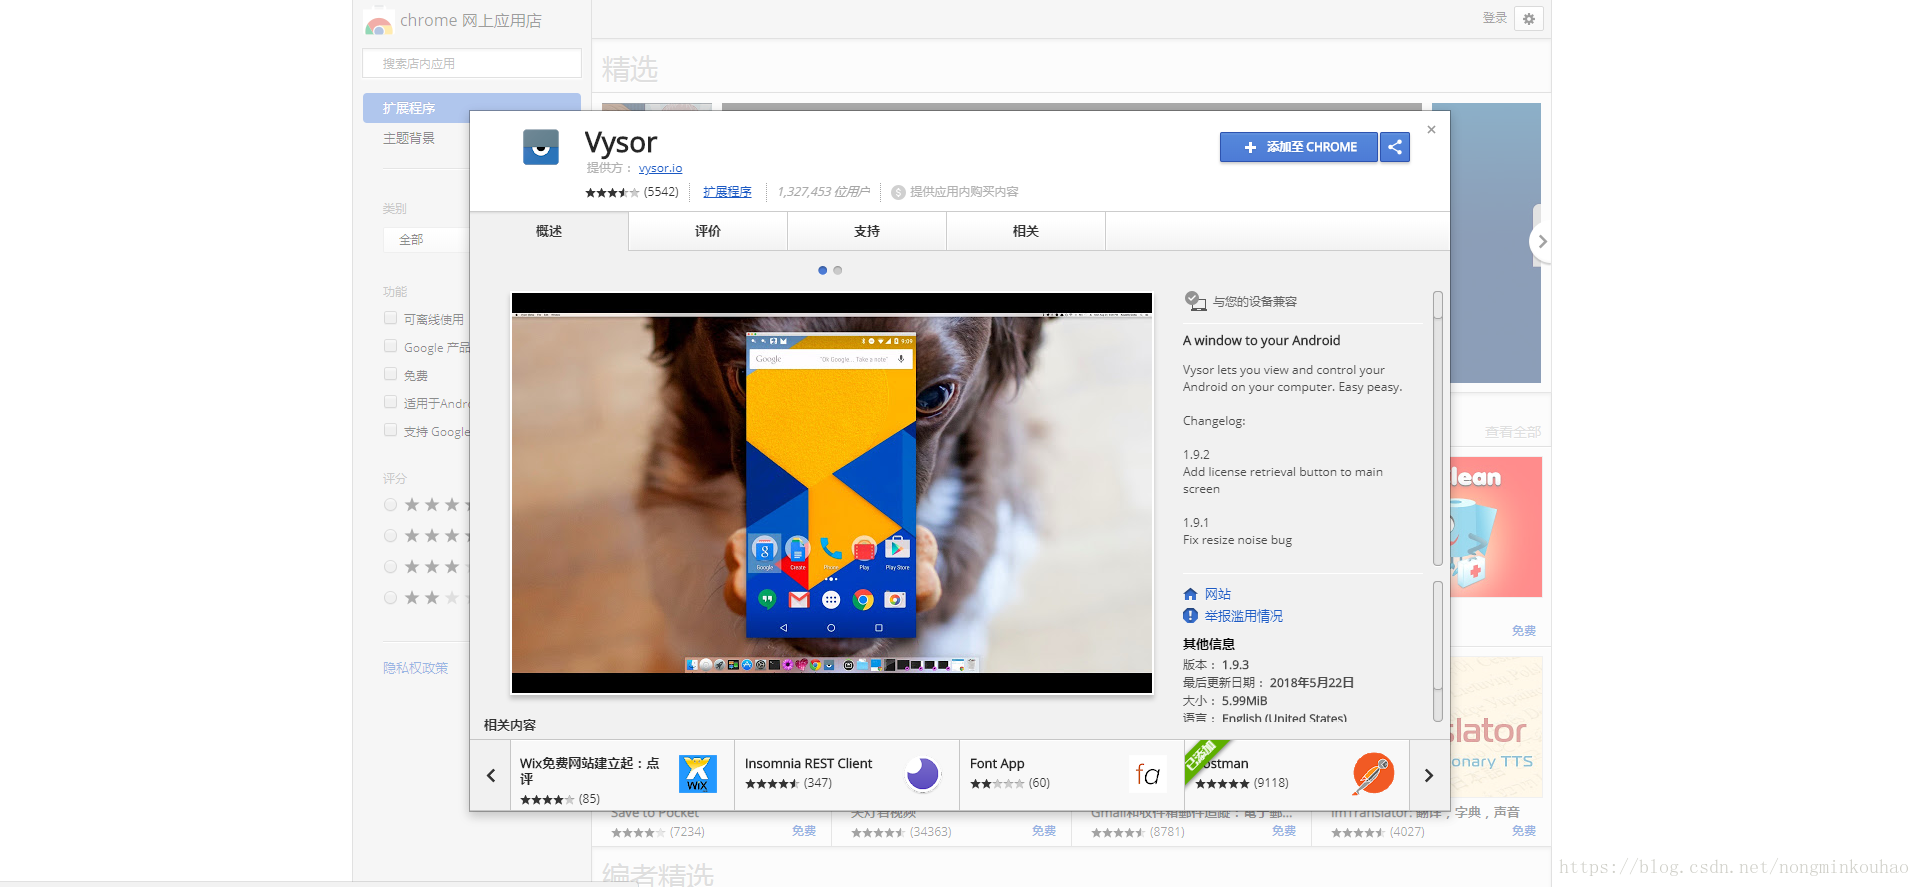Click the Font App fa icon
Viewport: 1920px width, 887px height.
click(1148, 774)
